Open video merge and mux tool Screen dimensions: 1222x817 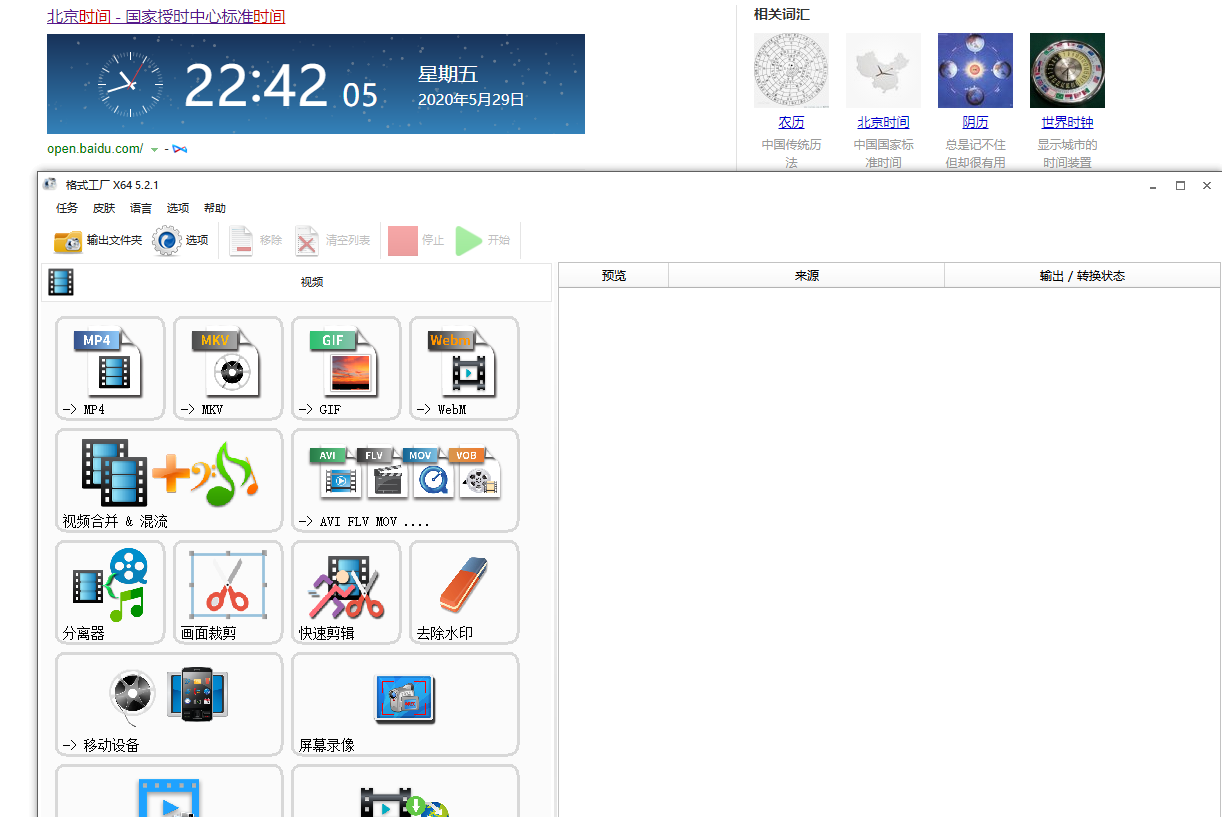click(169, 480)
